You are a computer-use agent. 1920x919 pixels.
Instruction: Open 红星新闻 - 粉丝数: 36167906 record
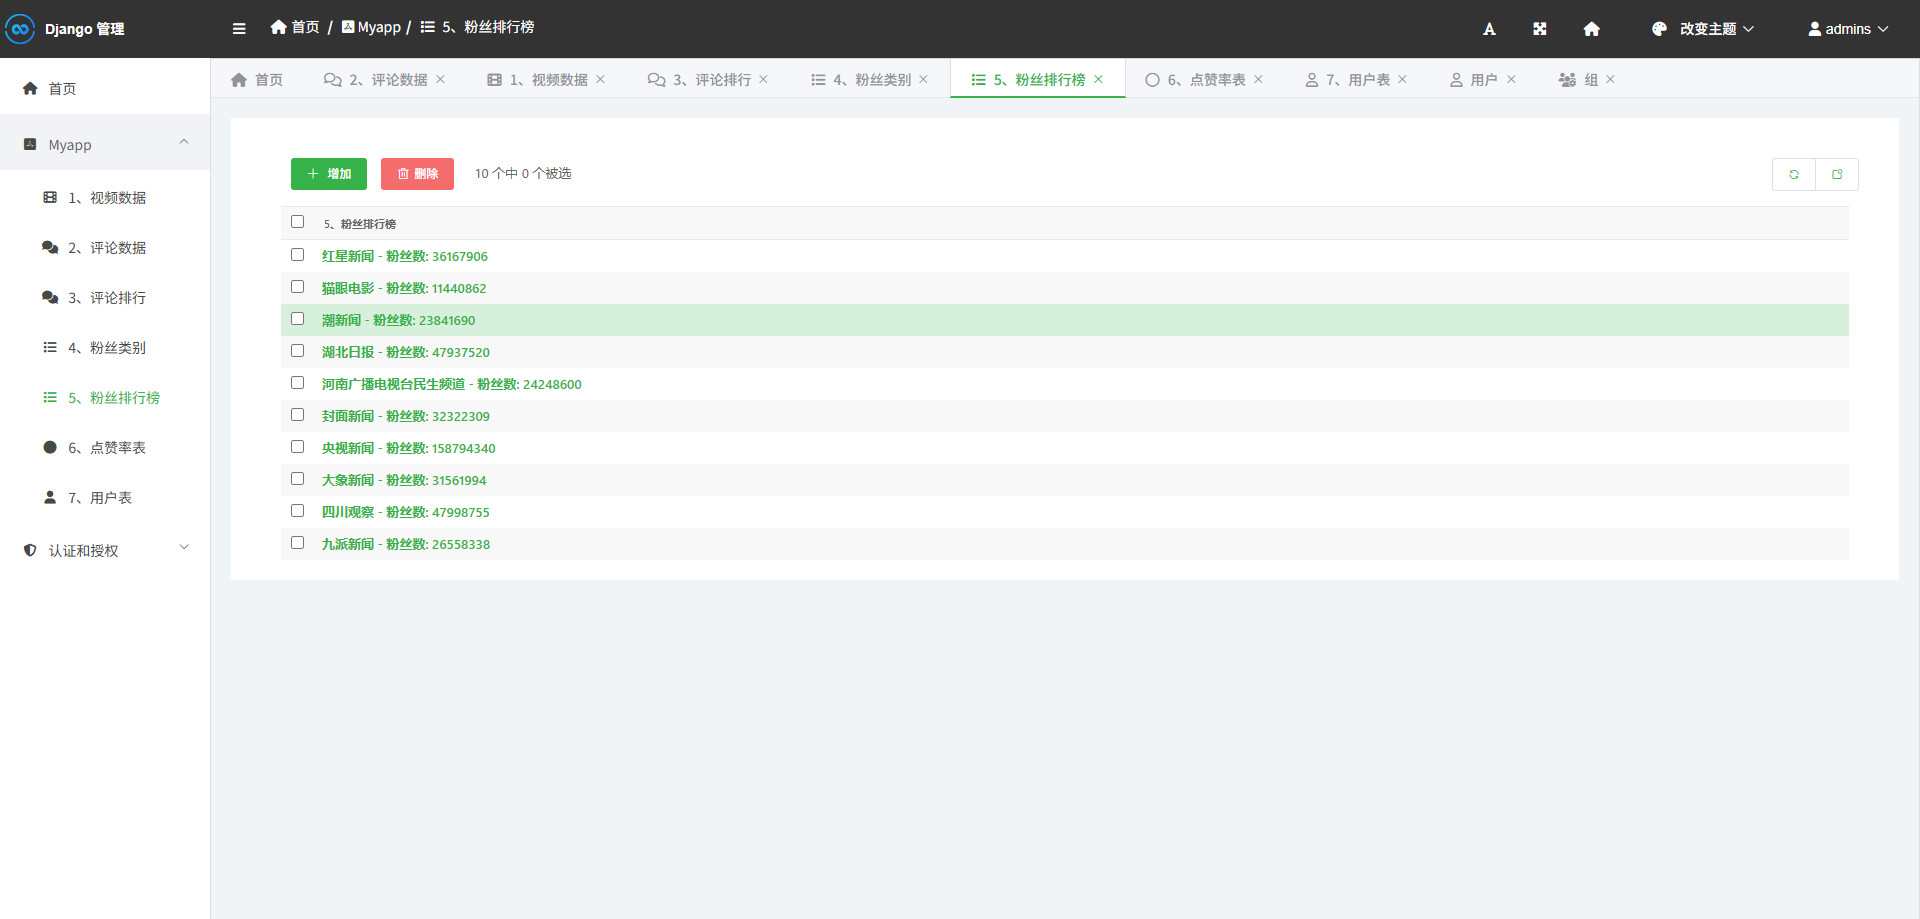pyautogui.click(x=405, y=257)
